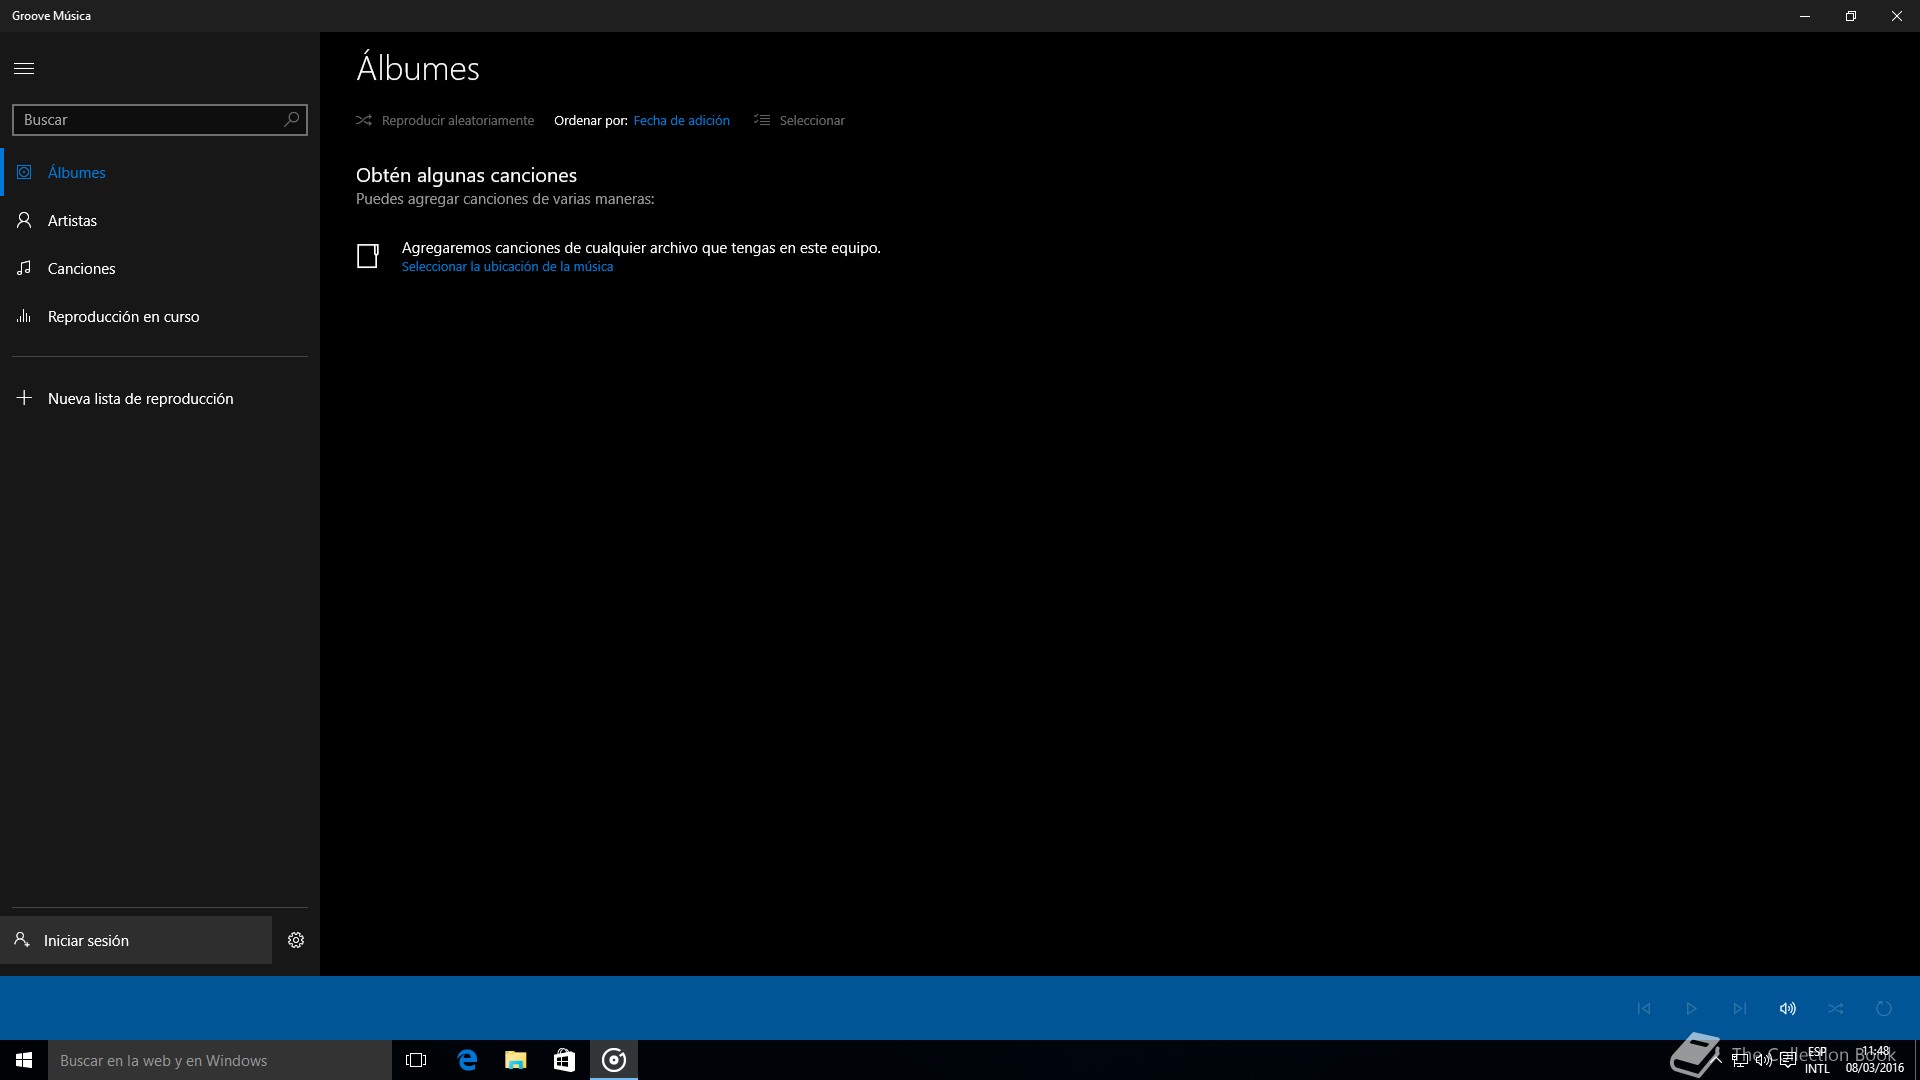Open Artistas in the sidebar

click(x=160, y=220)
